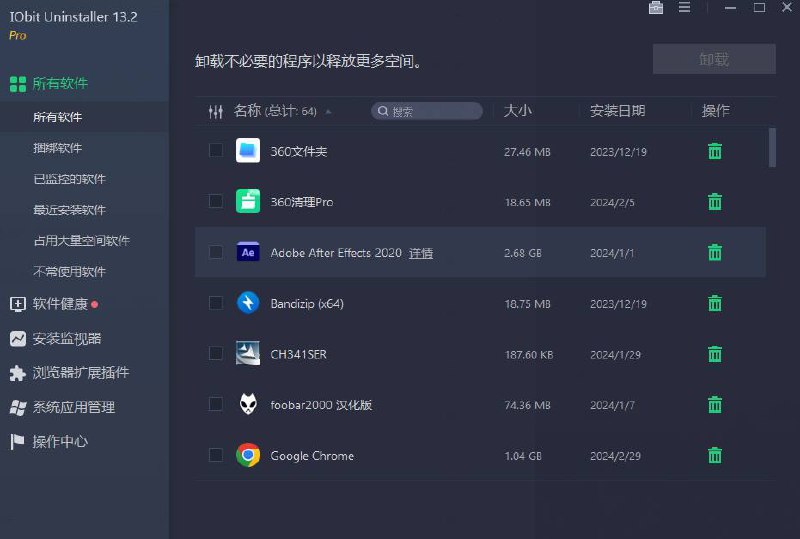Click the 2.68 GB size value
Screen dimensions: 800x539
523,253
